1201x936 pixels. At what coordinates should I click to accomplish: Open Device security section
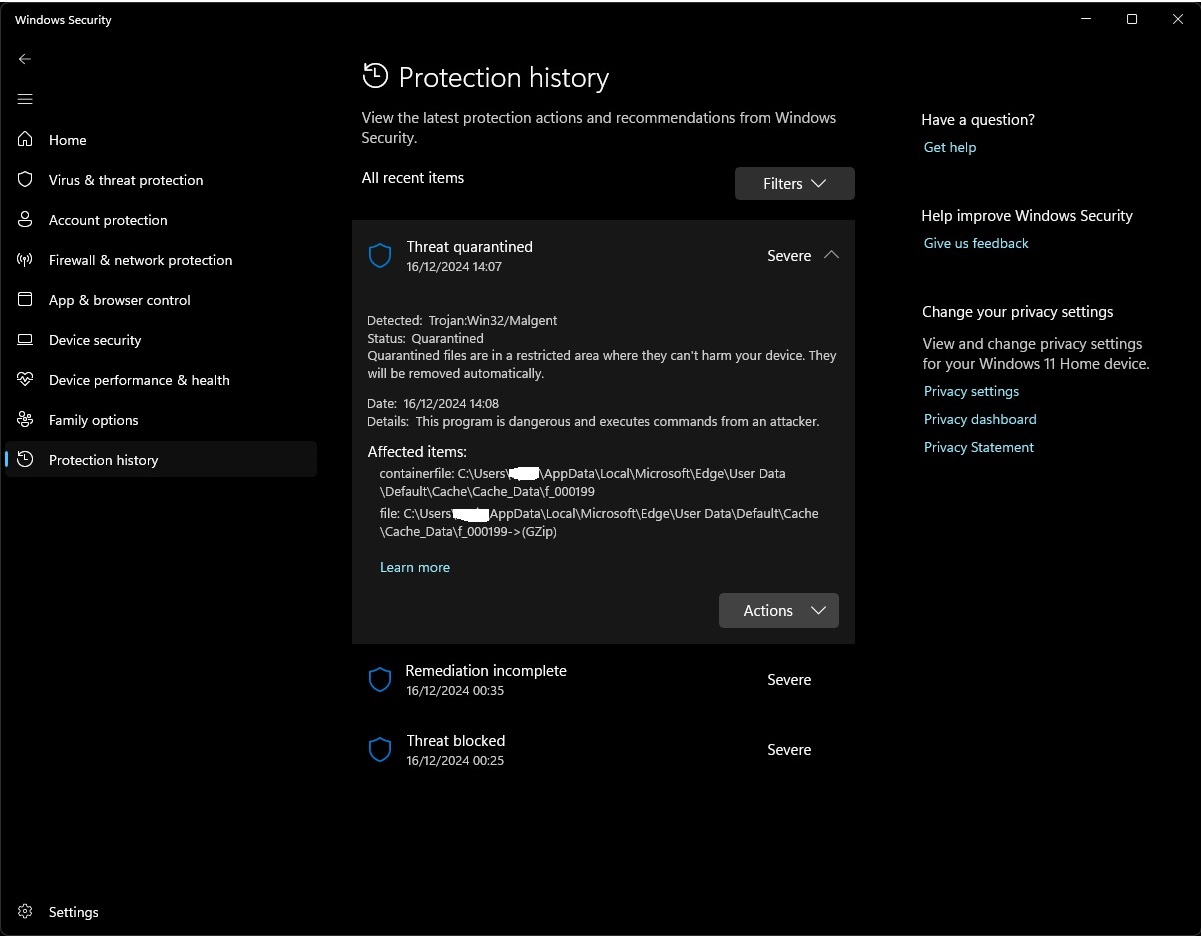160,340
